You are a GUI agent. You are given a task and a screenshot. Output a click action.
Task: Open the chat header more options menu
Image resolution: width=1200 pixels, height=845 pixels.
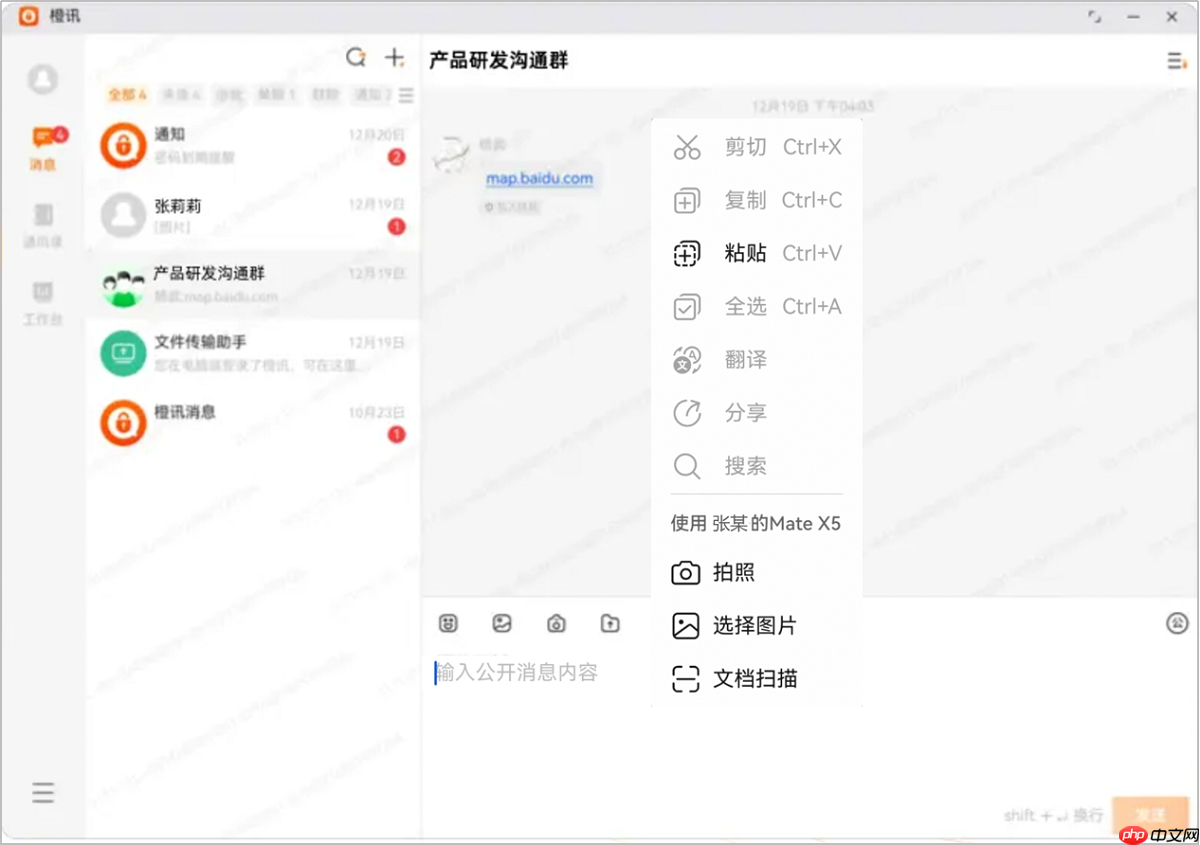[1176, 60]
